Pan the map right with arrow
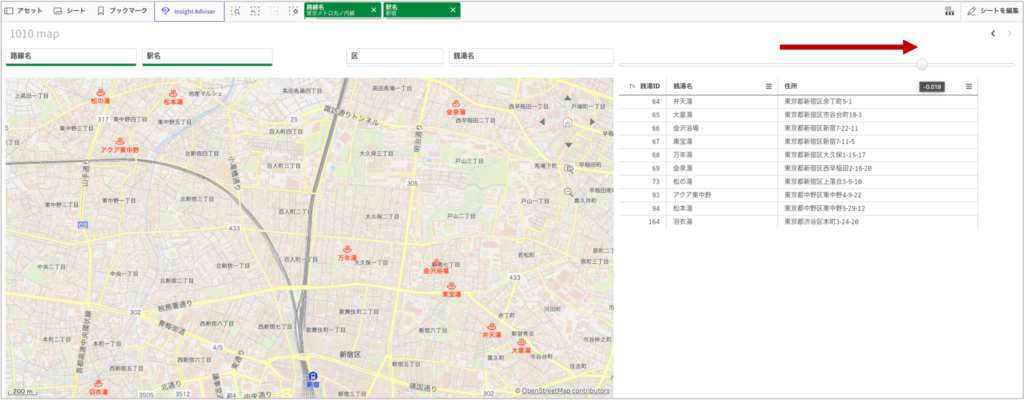Viewport: 1024px width, 400px height. tap(590, 122)
